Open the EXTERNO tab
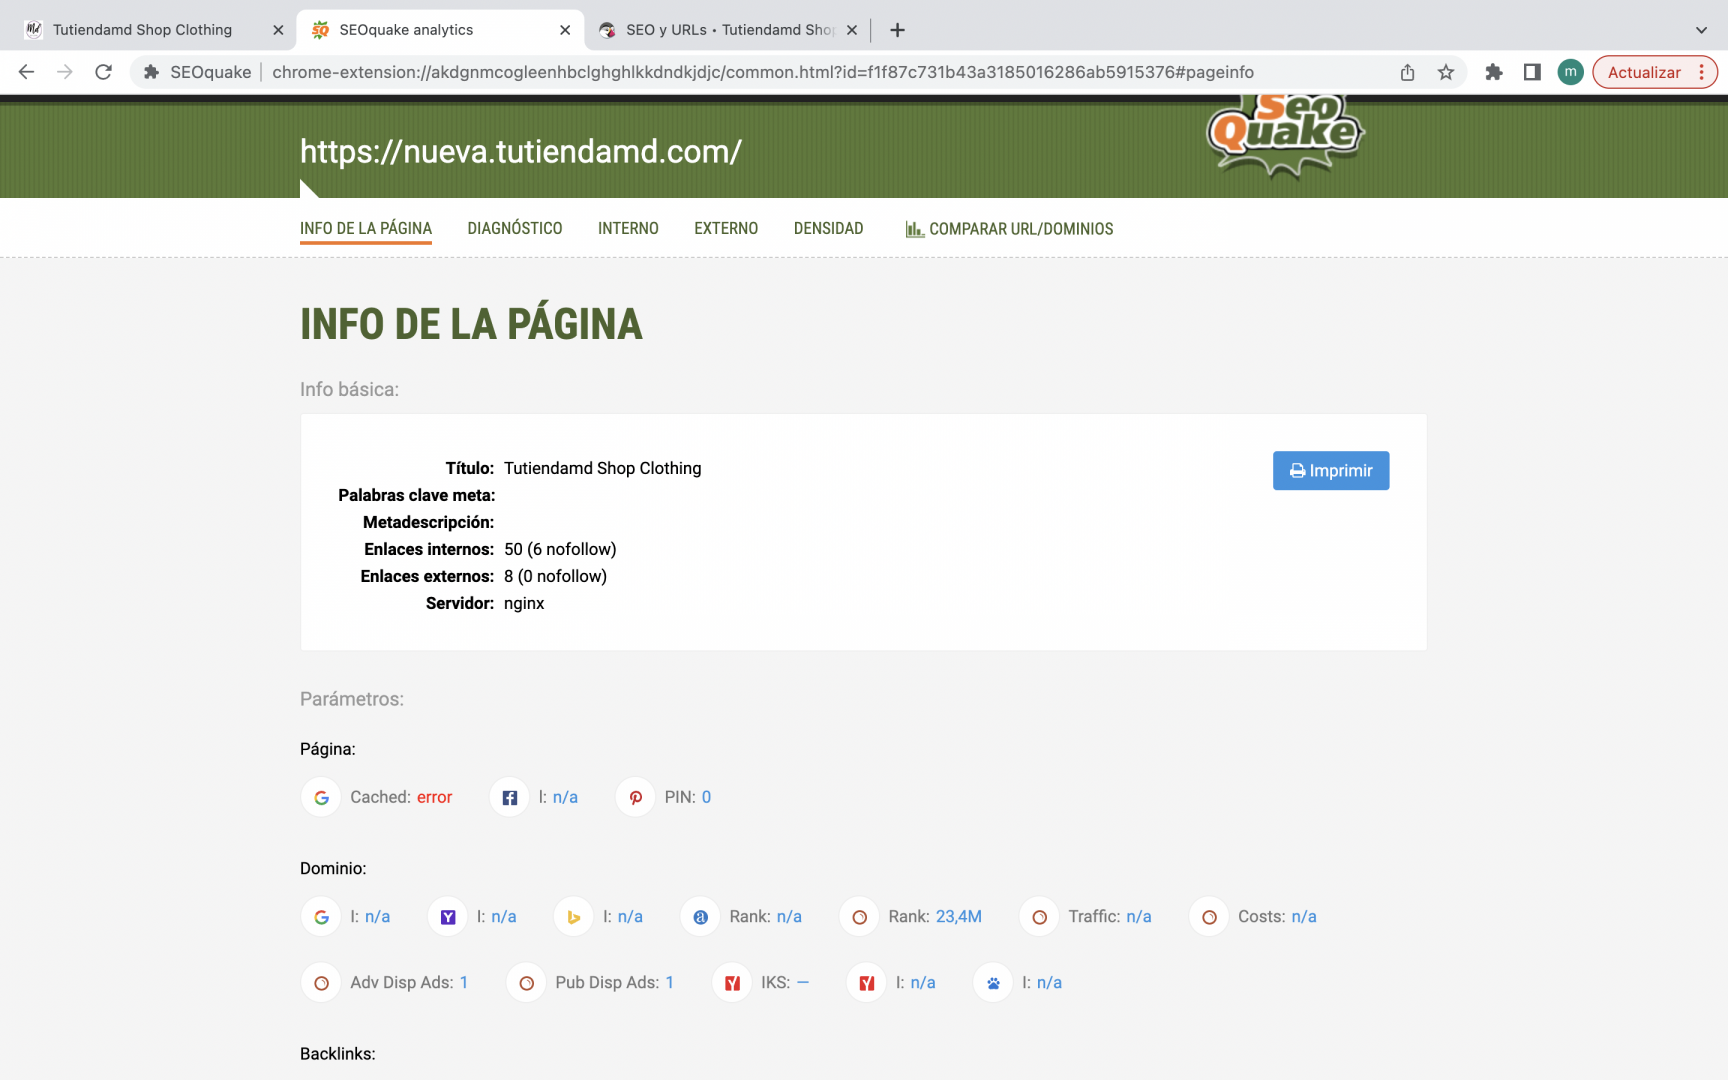This screenshot has width=1728, height=1080. pos(726,228)
